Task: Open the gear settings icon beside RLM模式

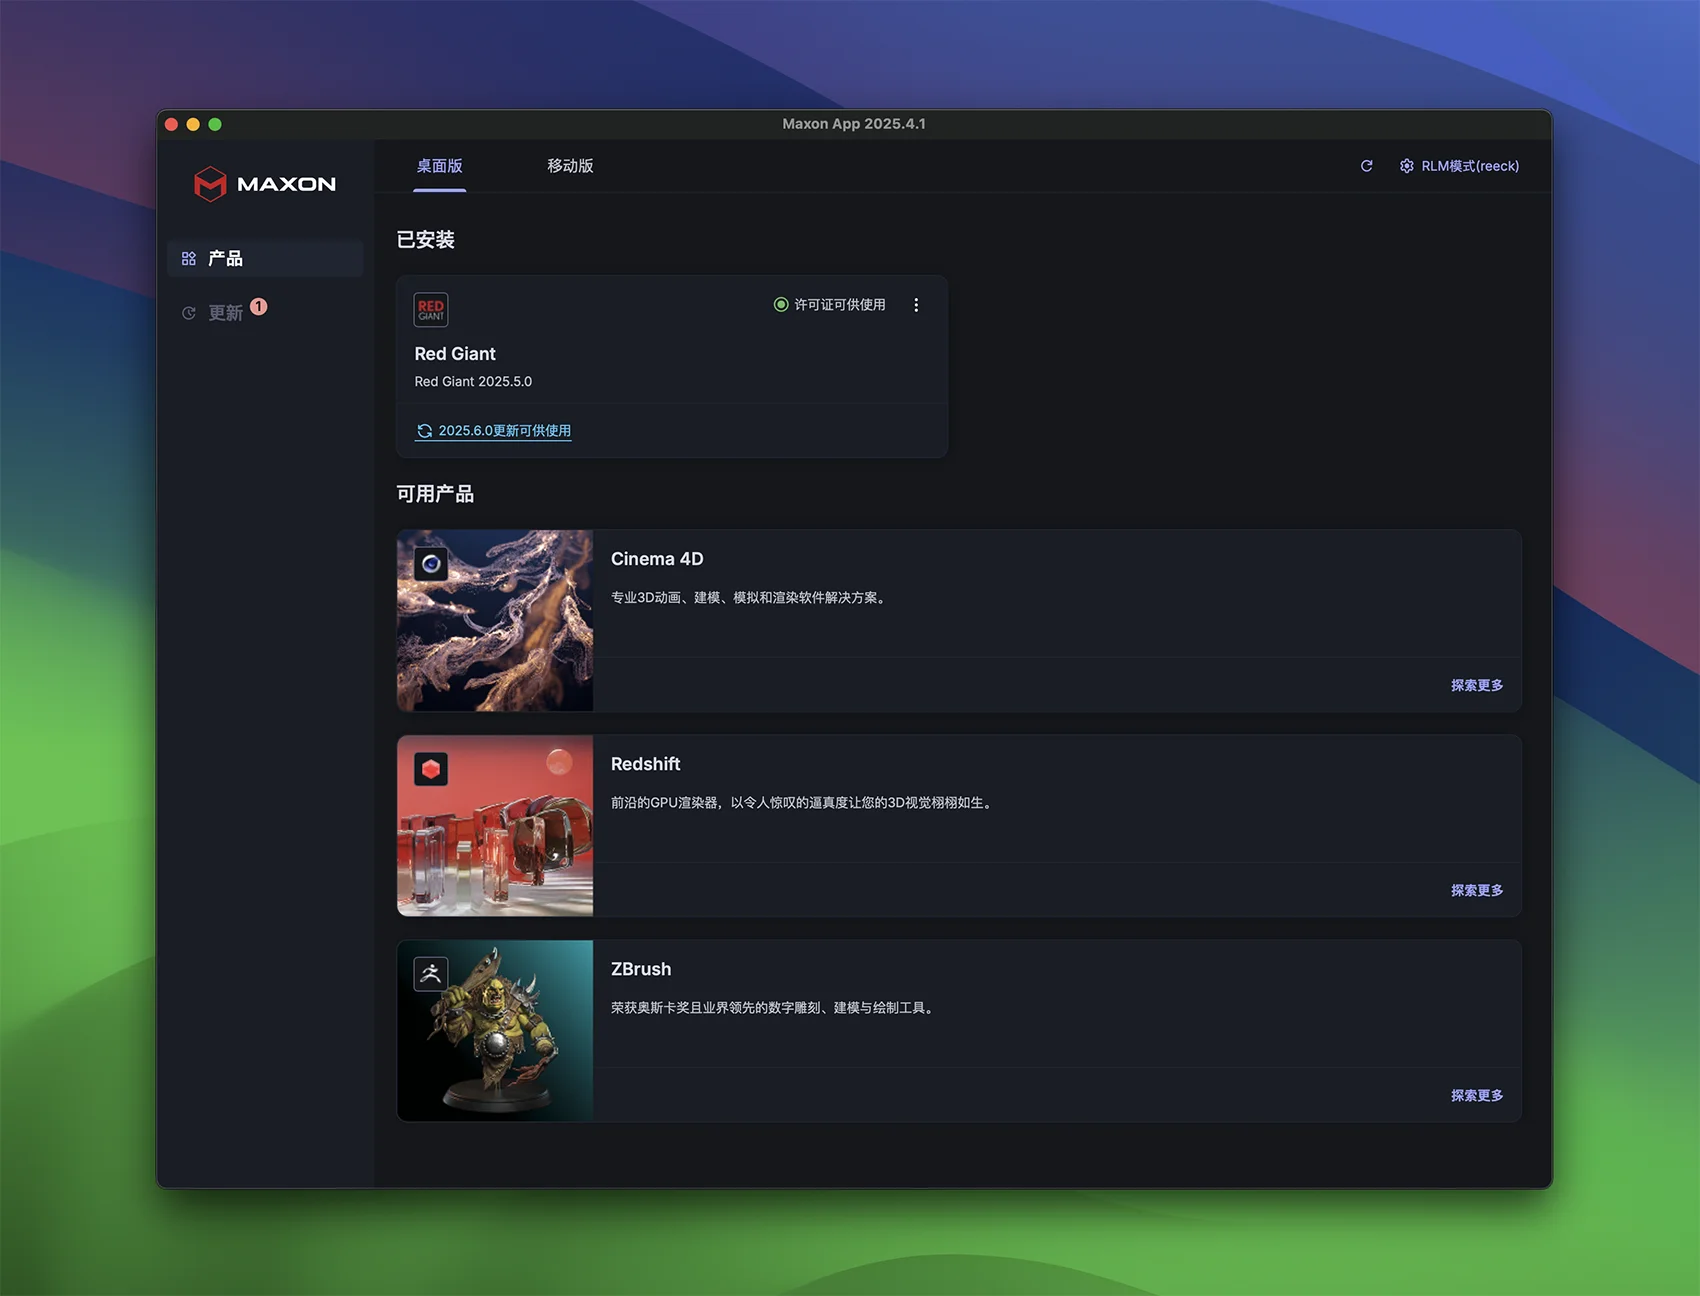Action: click(x=1406, y=166)
